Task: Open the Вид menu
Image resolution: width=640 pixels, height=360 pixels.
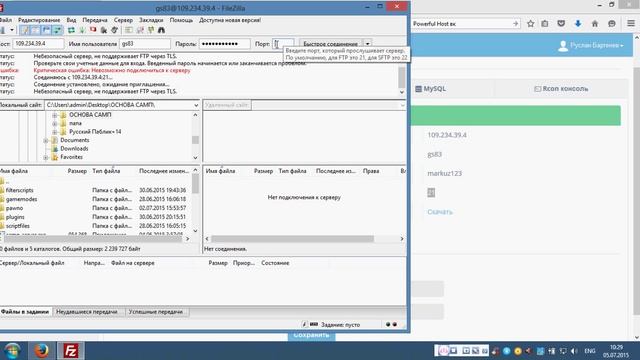Action: [x=71, y=20]
